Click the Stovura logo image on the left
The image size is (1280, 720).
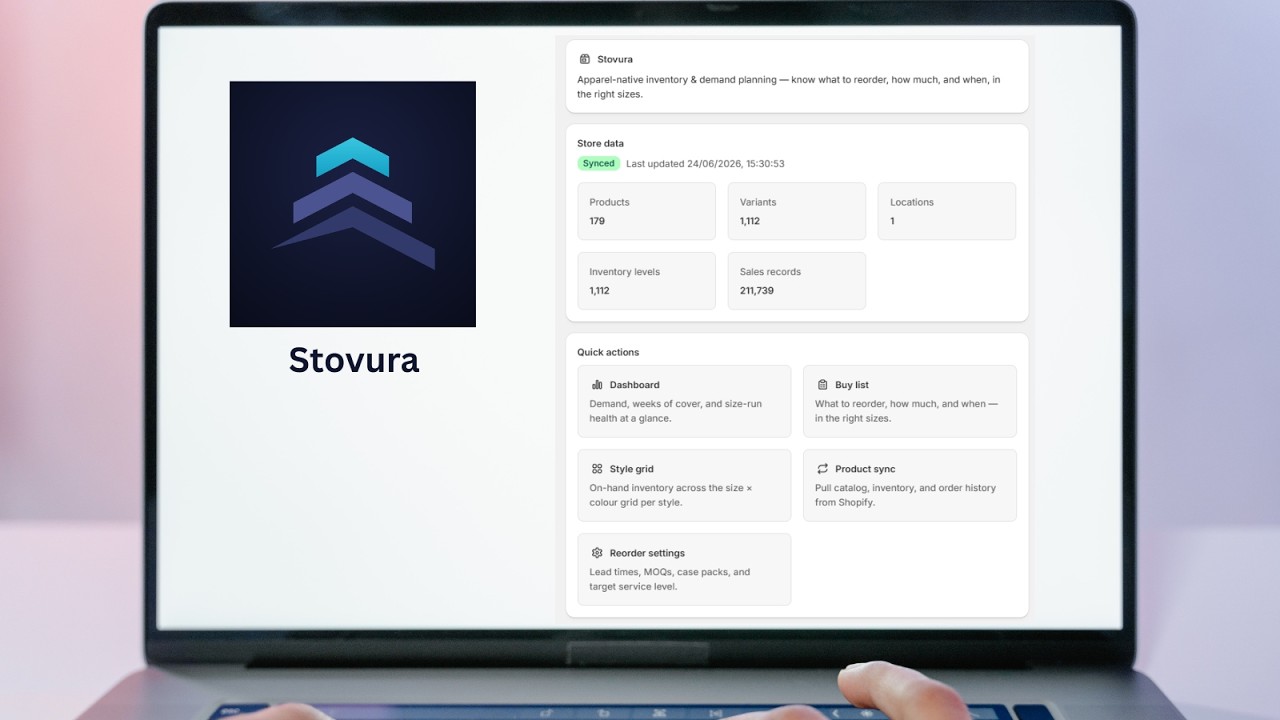click(x=353, y=204)
